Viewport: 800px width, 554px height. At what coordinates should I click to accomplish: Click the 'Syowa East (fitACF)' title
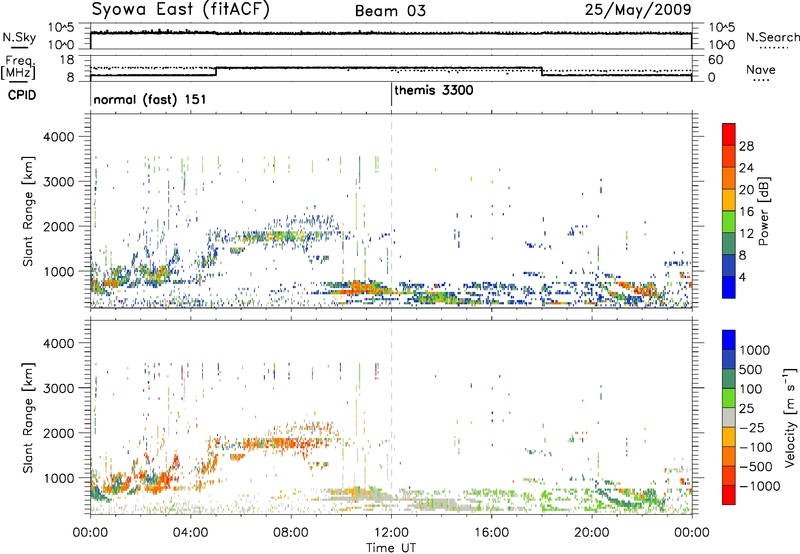[x=180, y=10]
